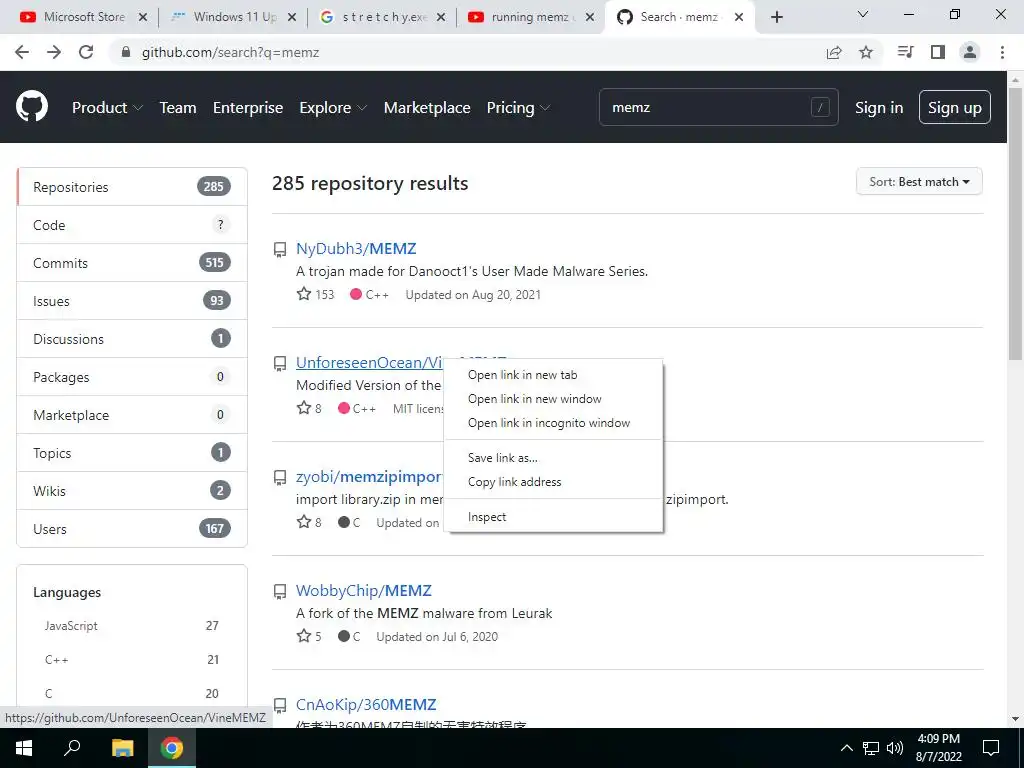Screen dimensions: 1024x768
Task: Select Repositories filter in sidebar
Action: (132, 187)
